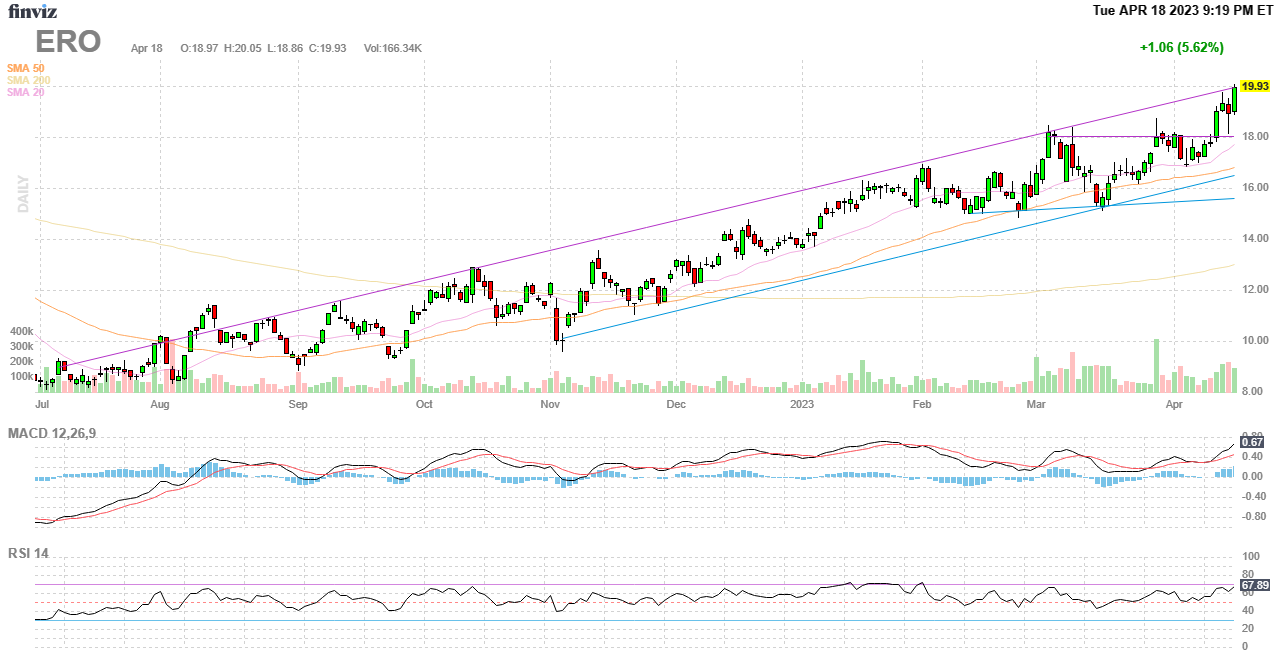Select the RSI 14 indicator title
The height and width of the screenshot is (662, 1282).
[x=28, y=553]
